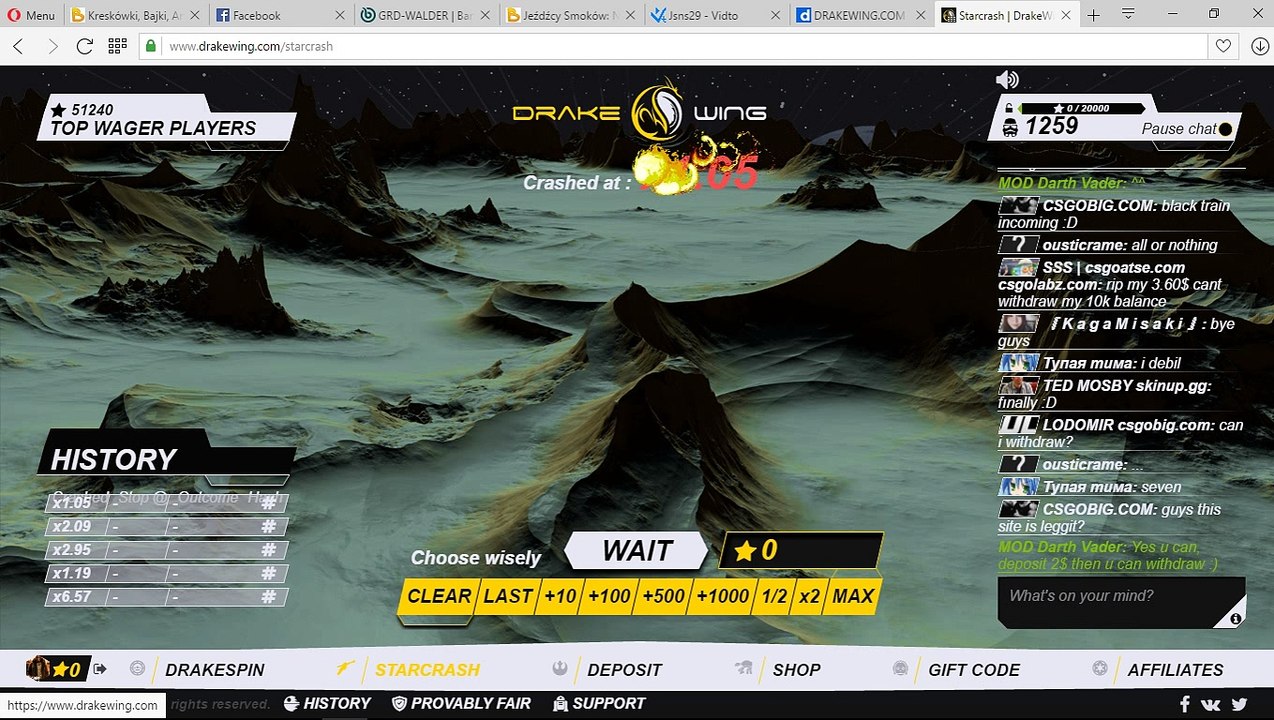Click the hash icon in the x6.57 history row
1274x720 pixels.
(268, 597)
